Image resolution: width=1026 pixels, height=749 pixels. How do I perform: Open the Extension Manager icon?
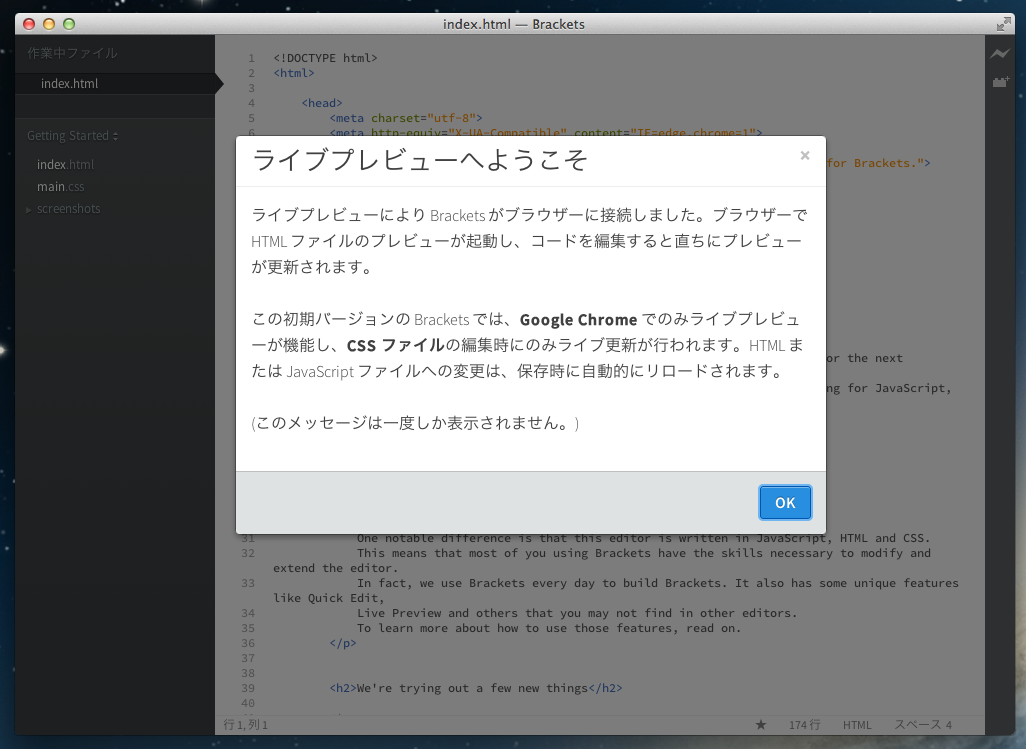click(999, 83)
